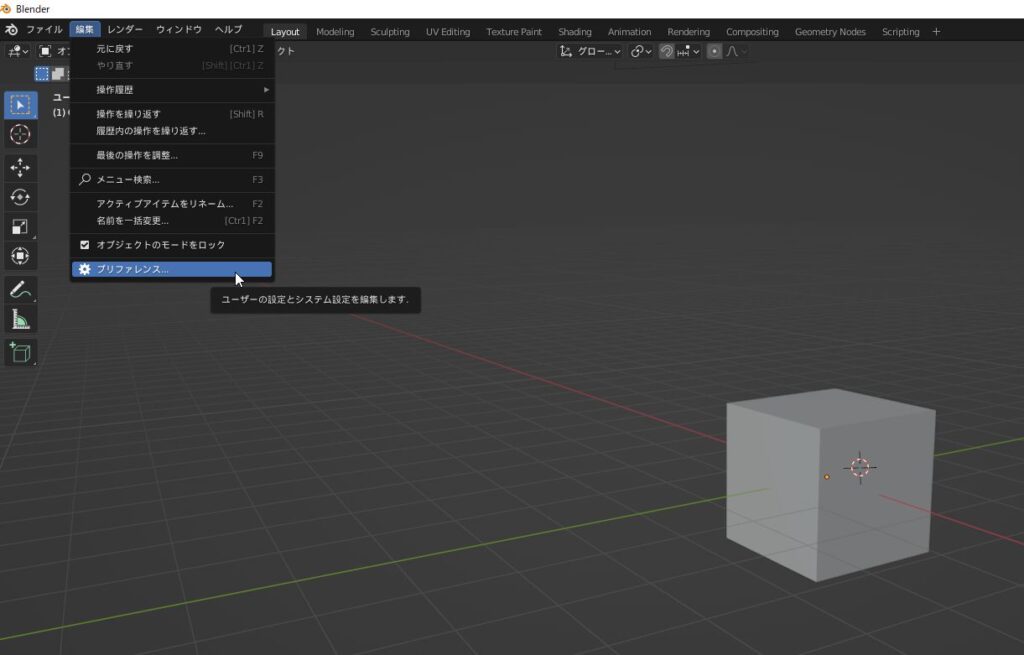1024x655 pixels.
Task: Select the Rotate tool
Action: pos(20,197)
